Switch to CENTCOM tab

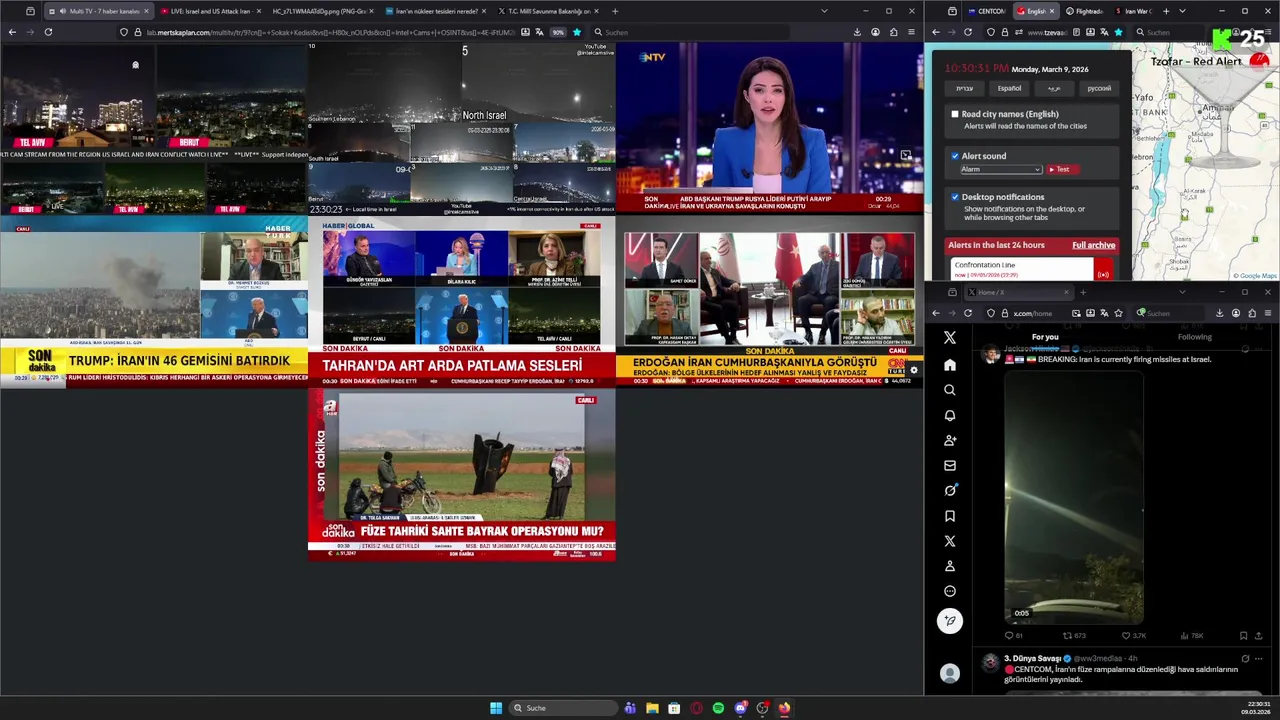pos(986,11)
